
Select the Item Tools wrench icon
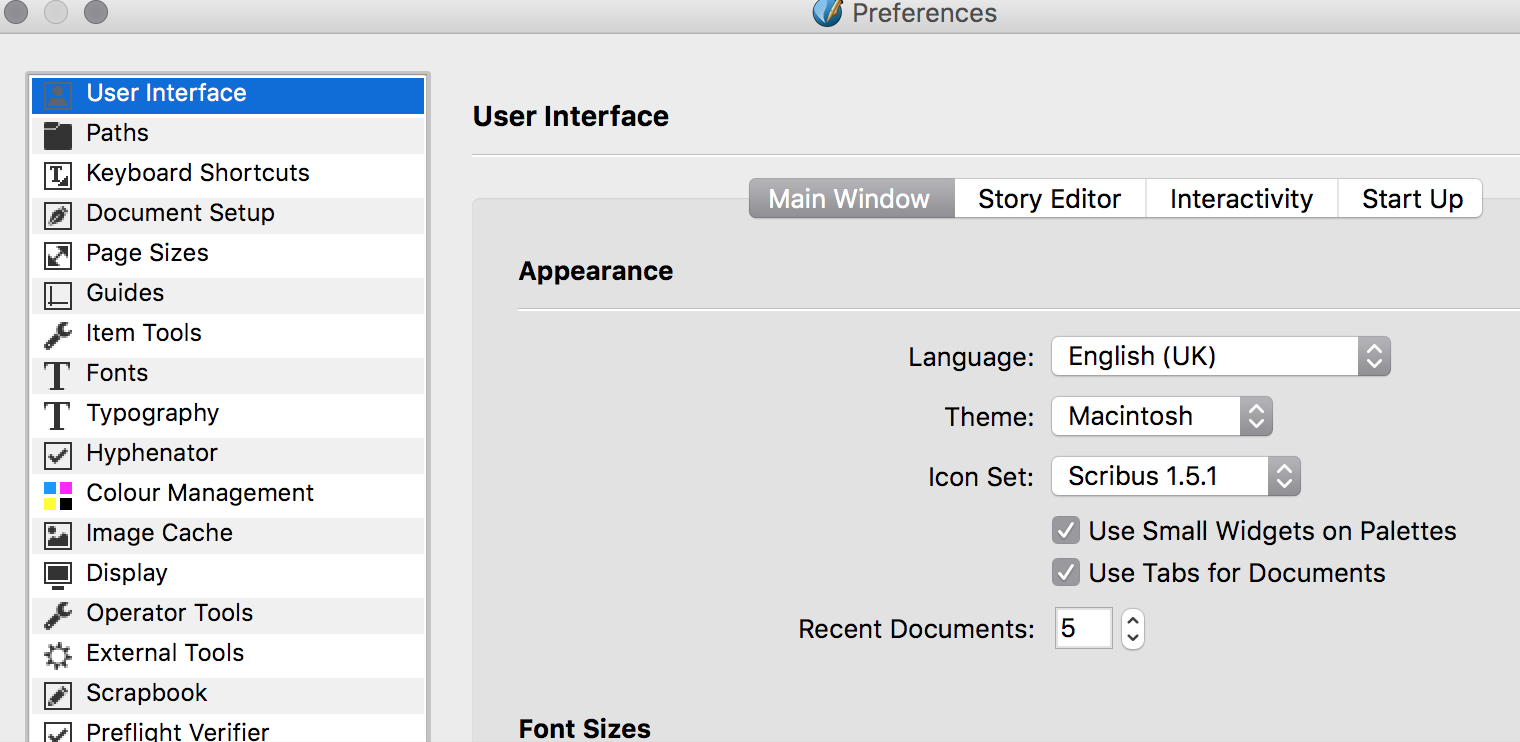click(58, 334)
